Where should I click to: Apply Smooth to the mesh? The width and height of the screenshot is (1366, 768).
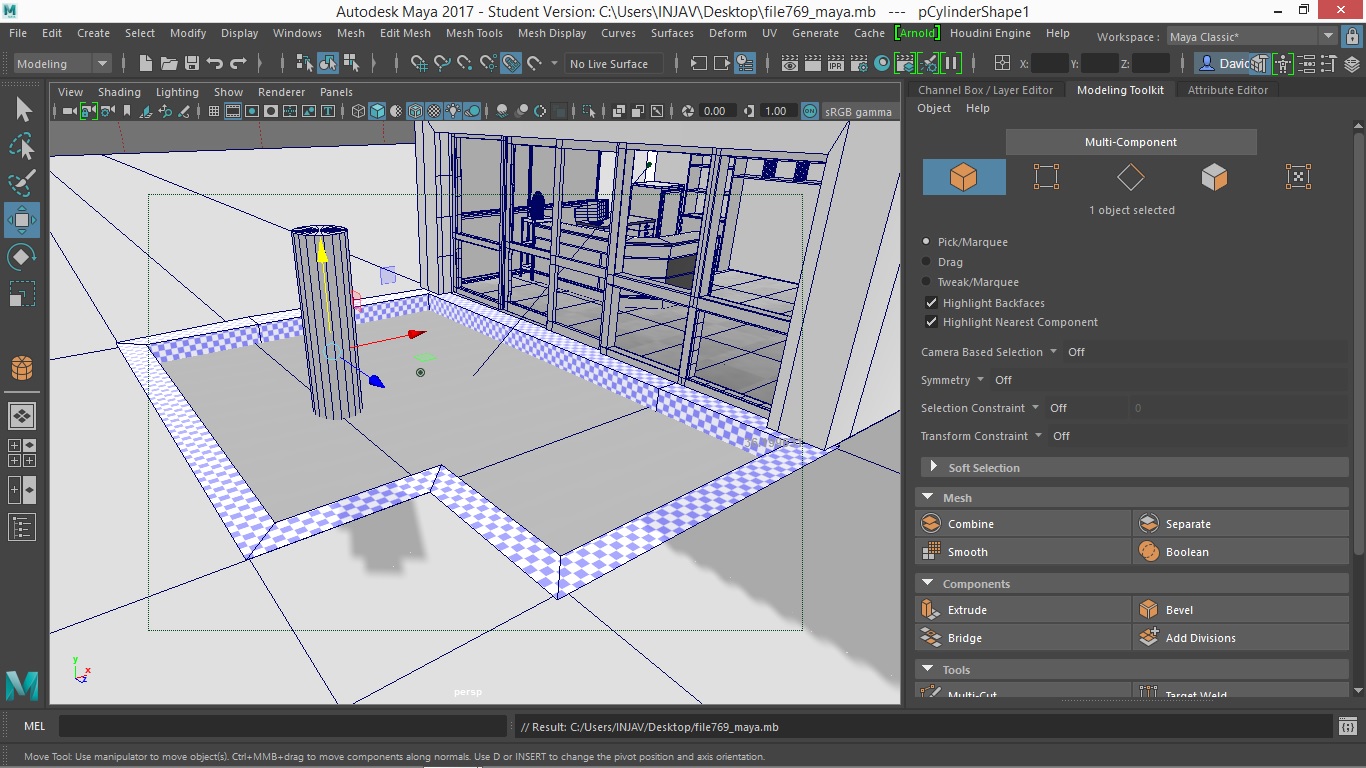click(1023, 552)
